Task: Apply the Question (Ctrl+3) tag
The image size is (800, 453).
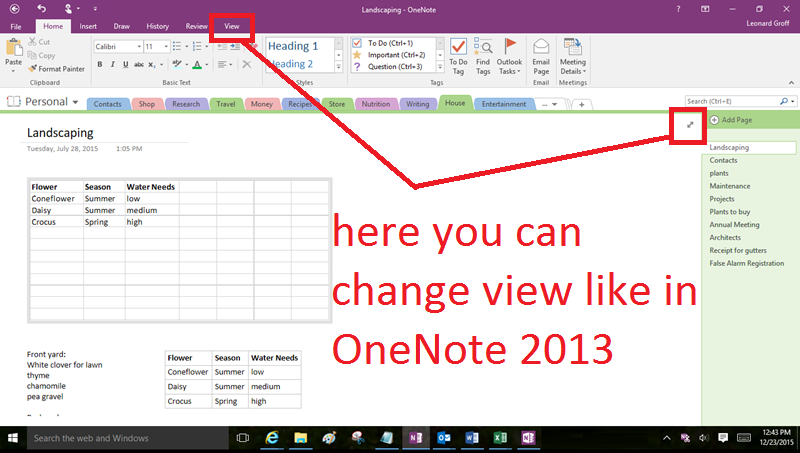Action: click(x=388, y=66)
